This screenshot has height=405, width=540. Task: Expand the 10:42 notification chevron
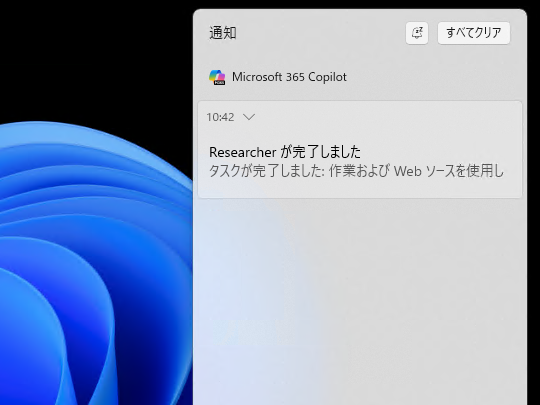(249, 117)
